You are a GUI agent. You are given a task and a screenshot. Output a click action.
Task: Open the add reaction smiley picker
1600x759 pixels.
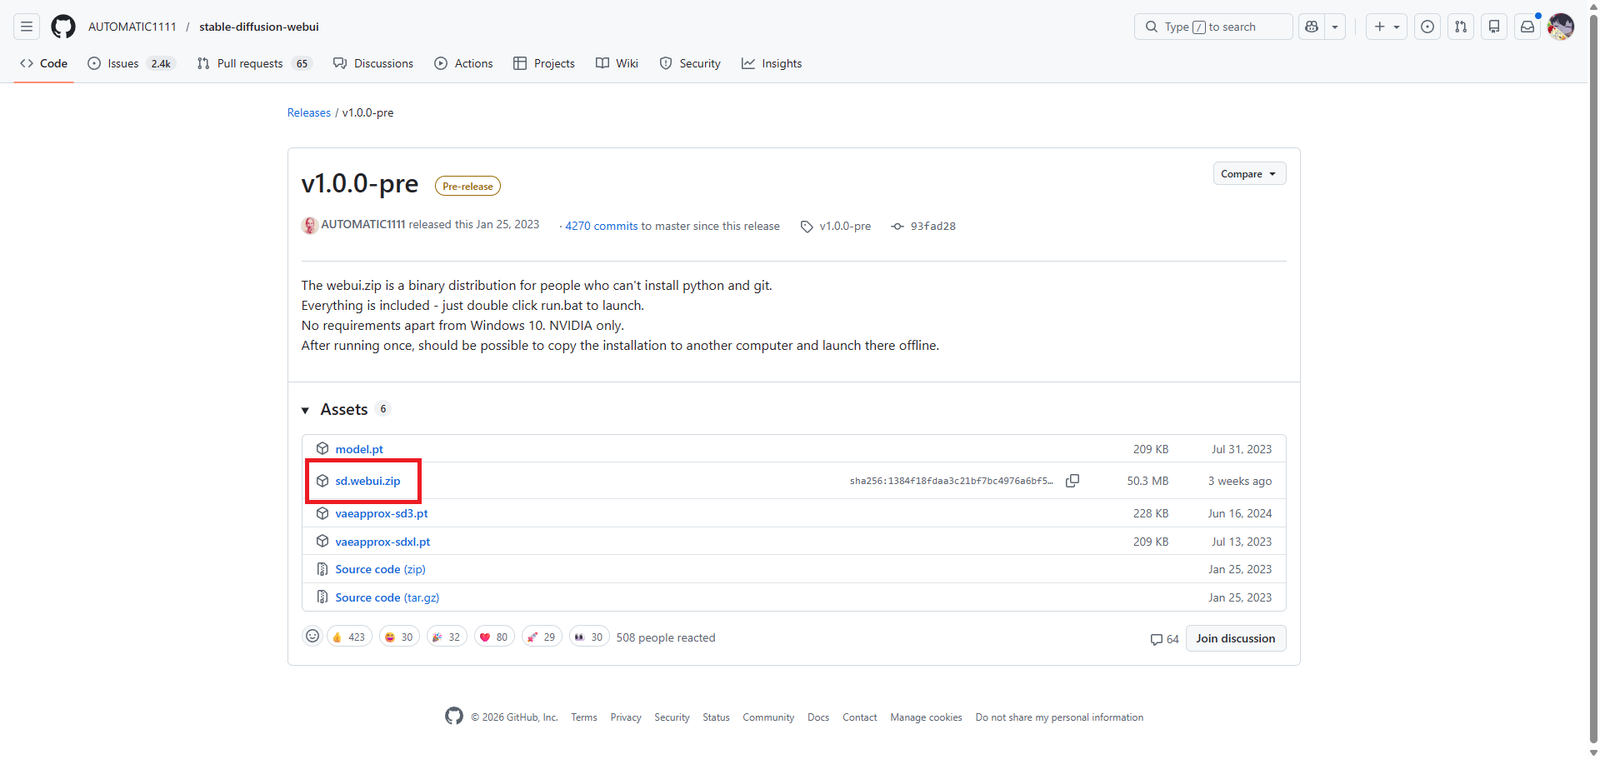pyautogui.click(x=312, y=636)
